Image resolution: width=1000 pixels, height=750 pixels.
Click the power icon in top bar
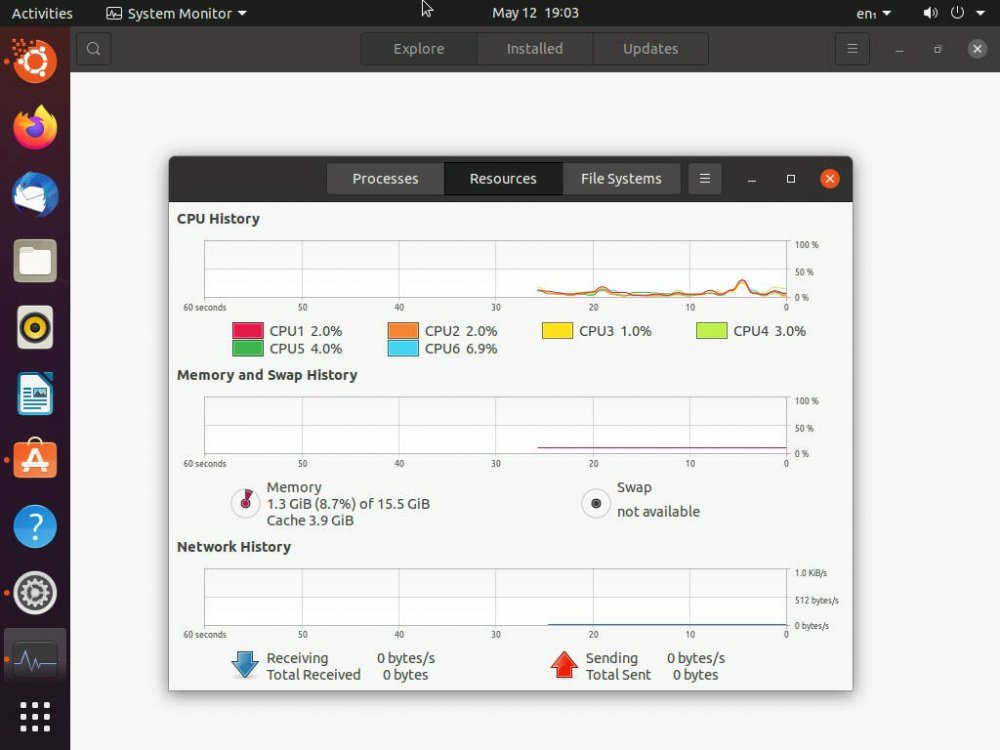tap(957, 13)
